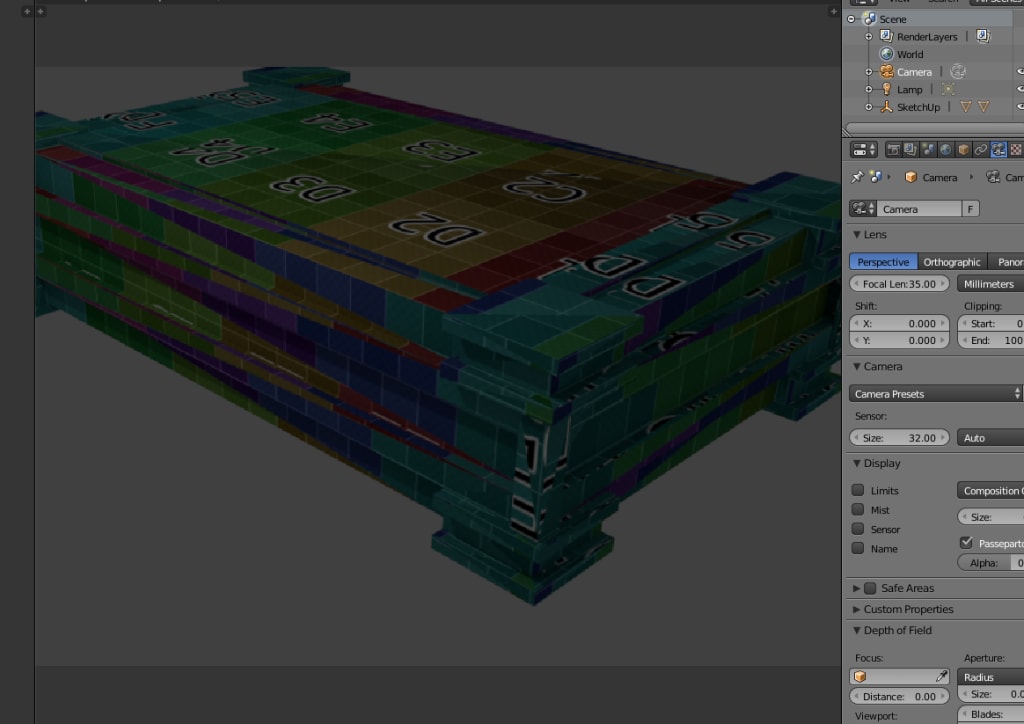Enable the Limits display checkbox
This screenshot has width=1024, height=724.
click(x=858, y=490)
